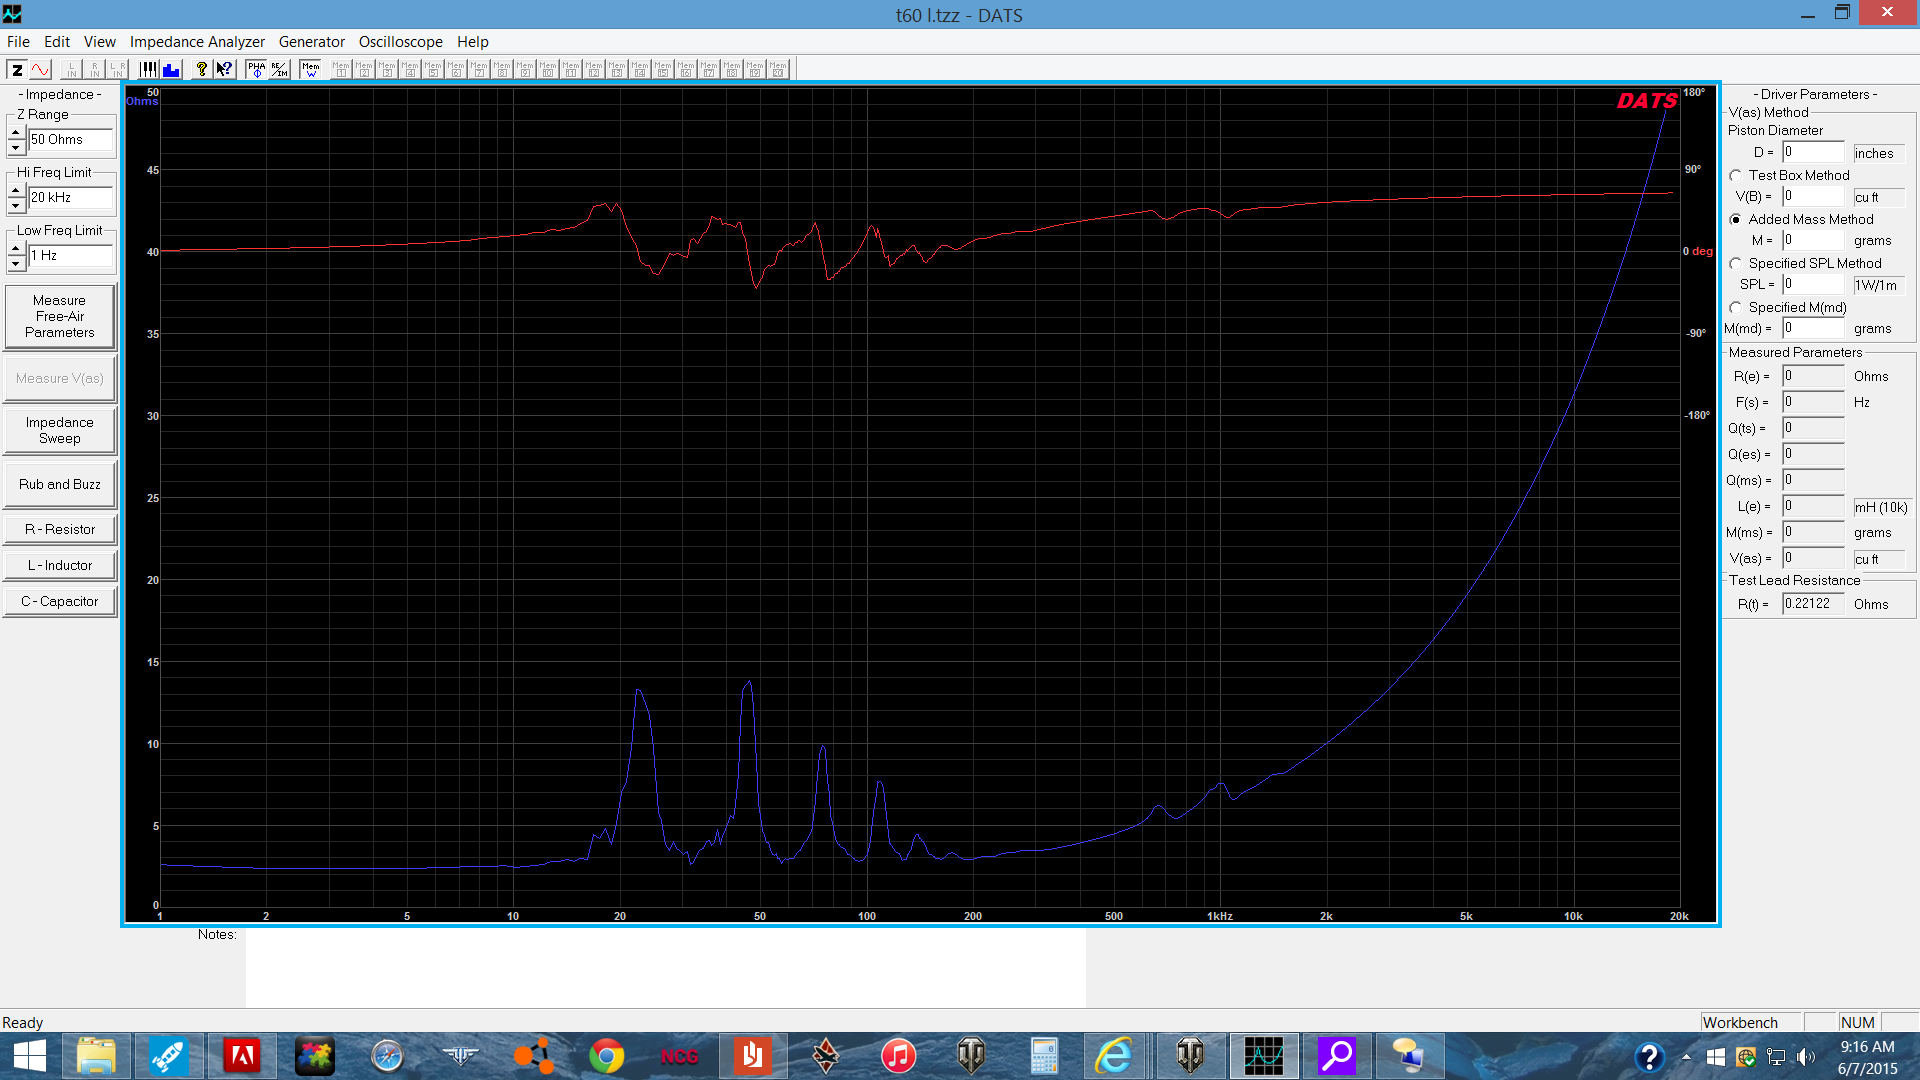Toggle the RE/IM plot icon

coord(280,69)
